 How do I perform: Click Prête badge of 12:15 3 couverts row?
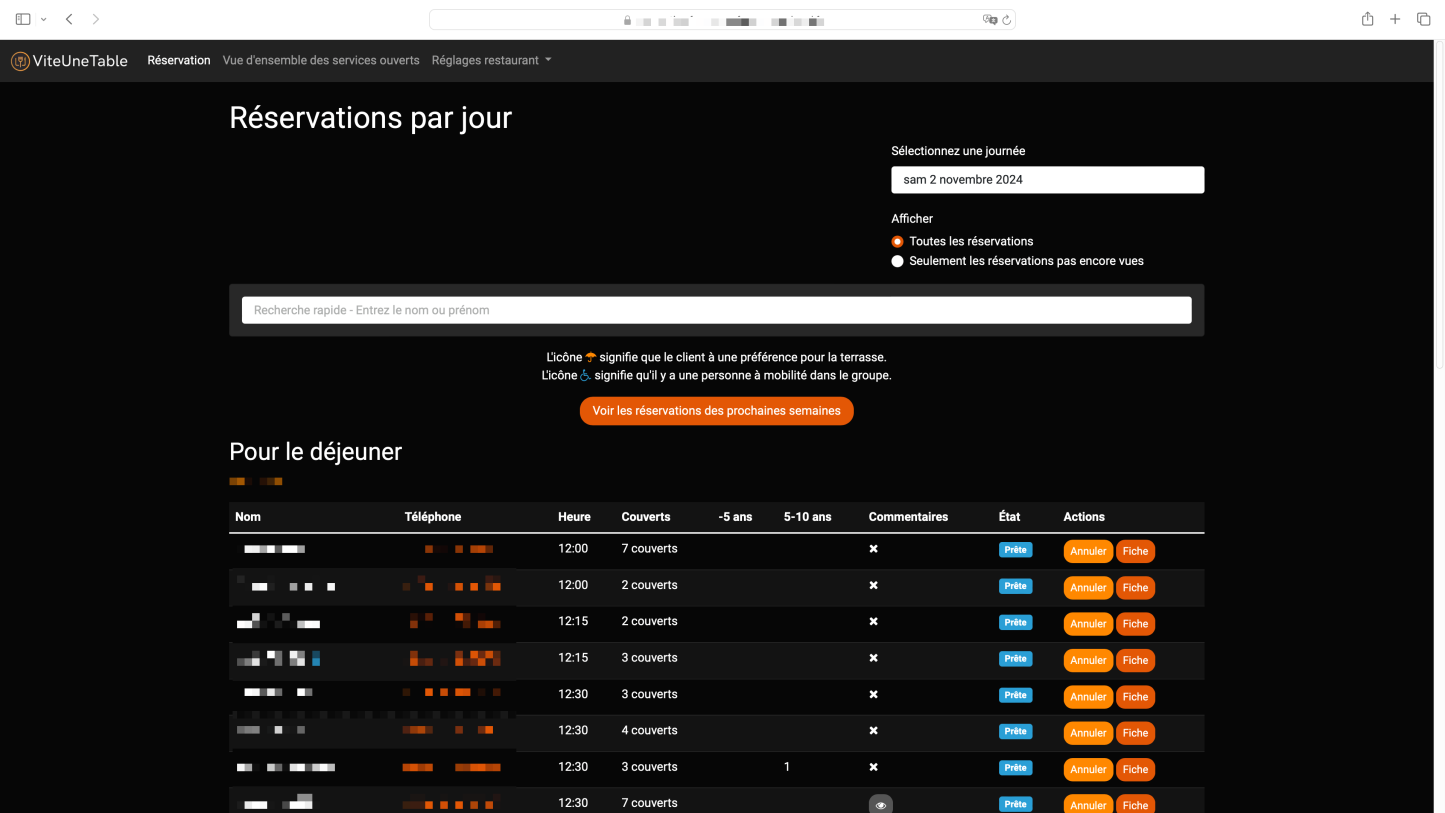1015,659
